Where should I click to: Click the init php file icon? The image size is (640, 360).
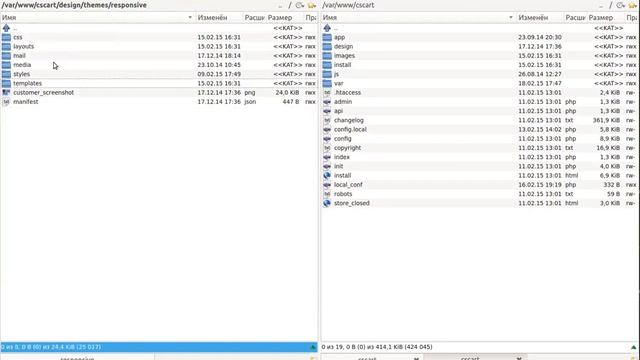point(327,167)
